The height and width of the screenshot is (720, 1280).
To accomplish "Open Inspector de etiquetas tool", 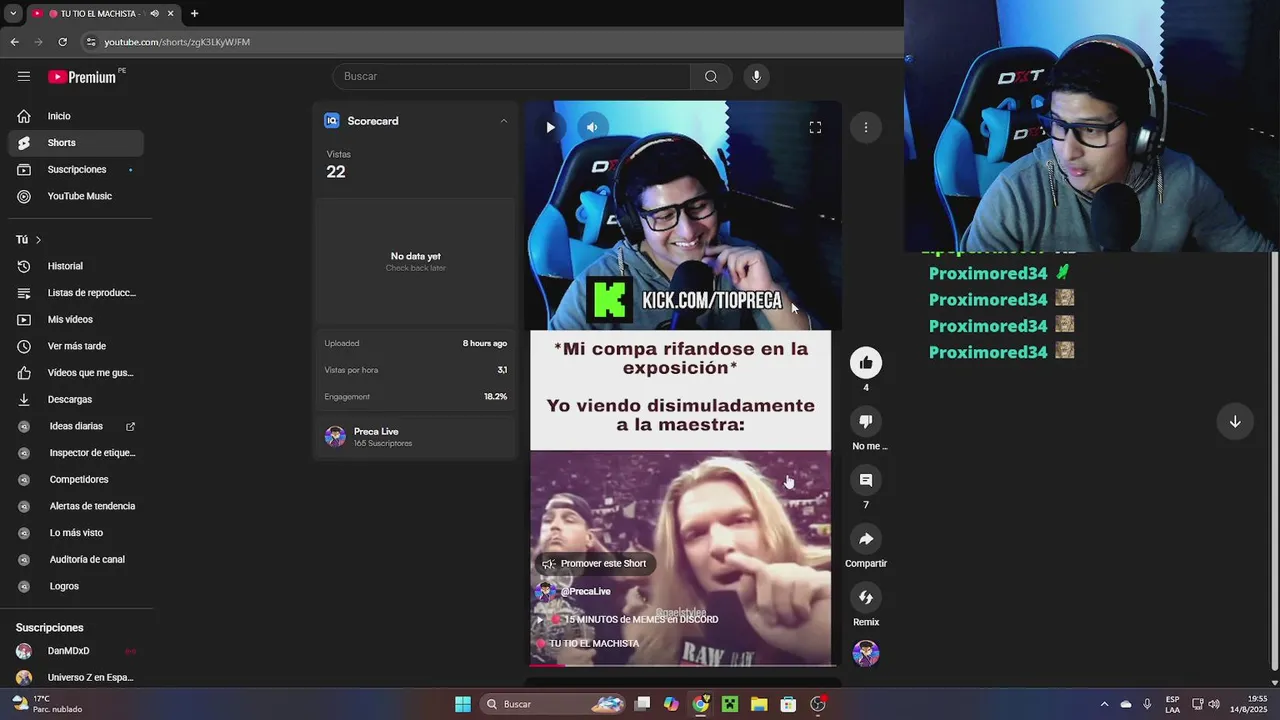I will [76, 453].
